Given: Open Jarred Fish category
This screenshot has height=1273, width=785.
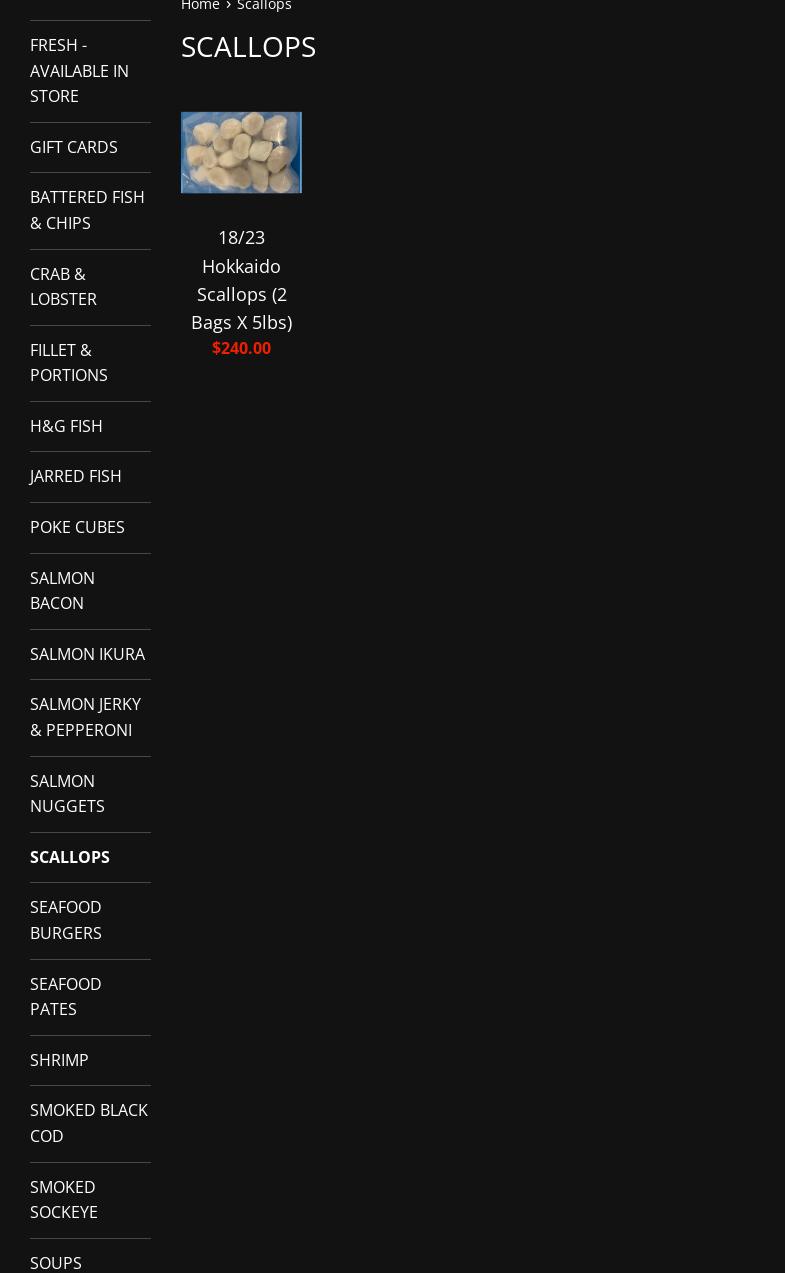Looking at the screenshot, I should (x=75, y=476).
